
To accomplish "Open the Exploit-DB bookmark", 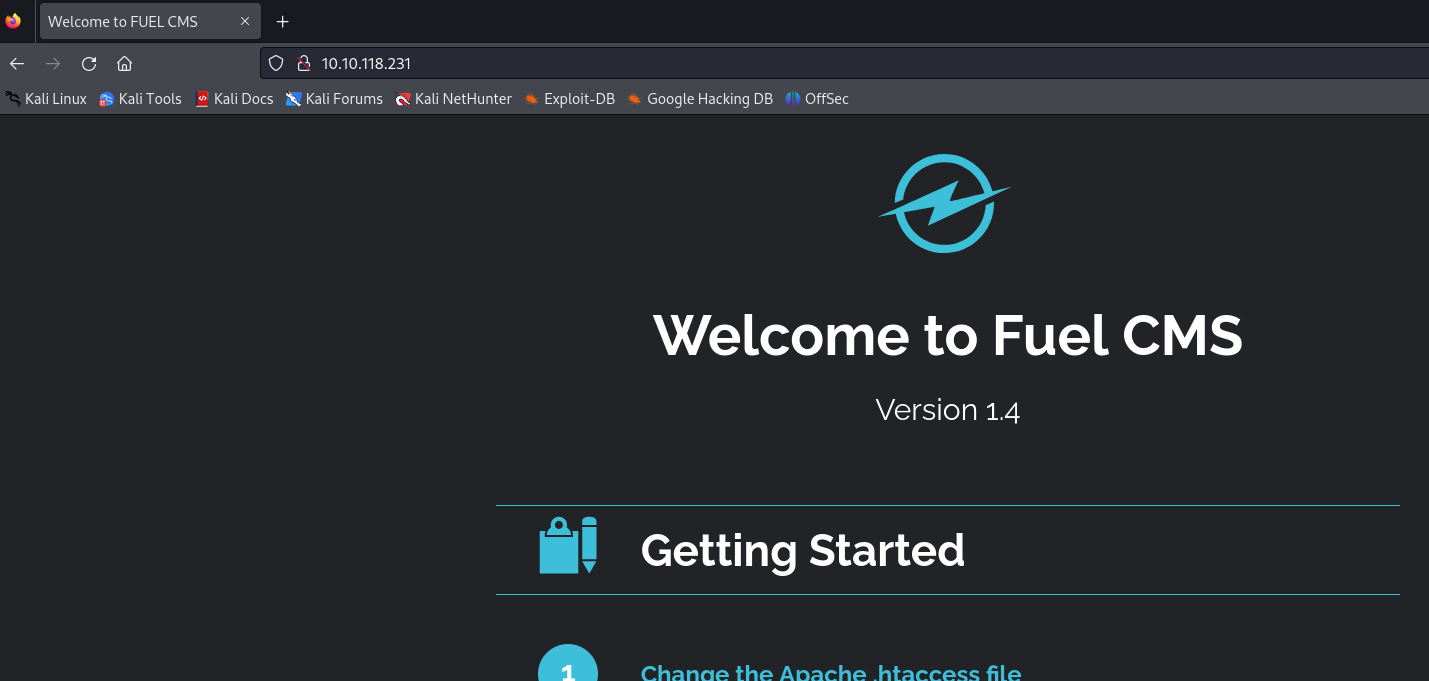I will pyautogui.click(x=569, y=99).
